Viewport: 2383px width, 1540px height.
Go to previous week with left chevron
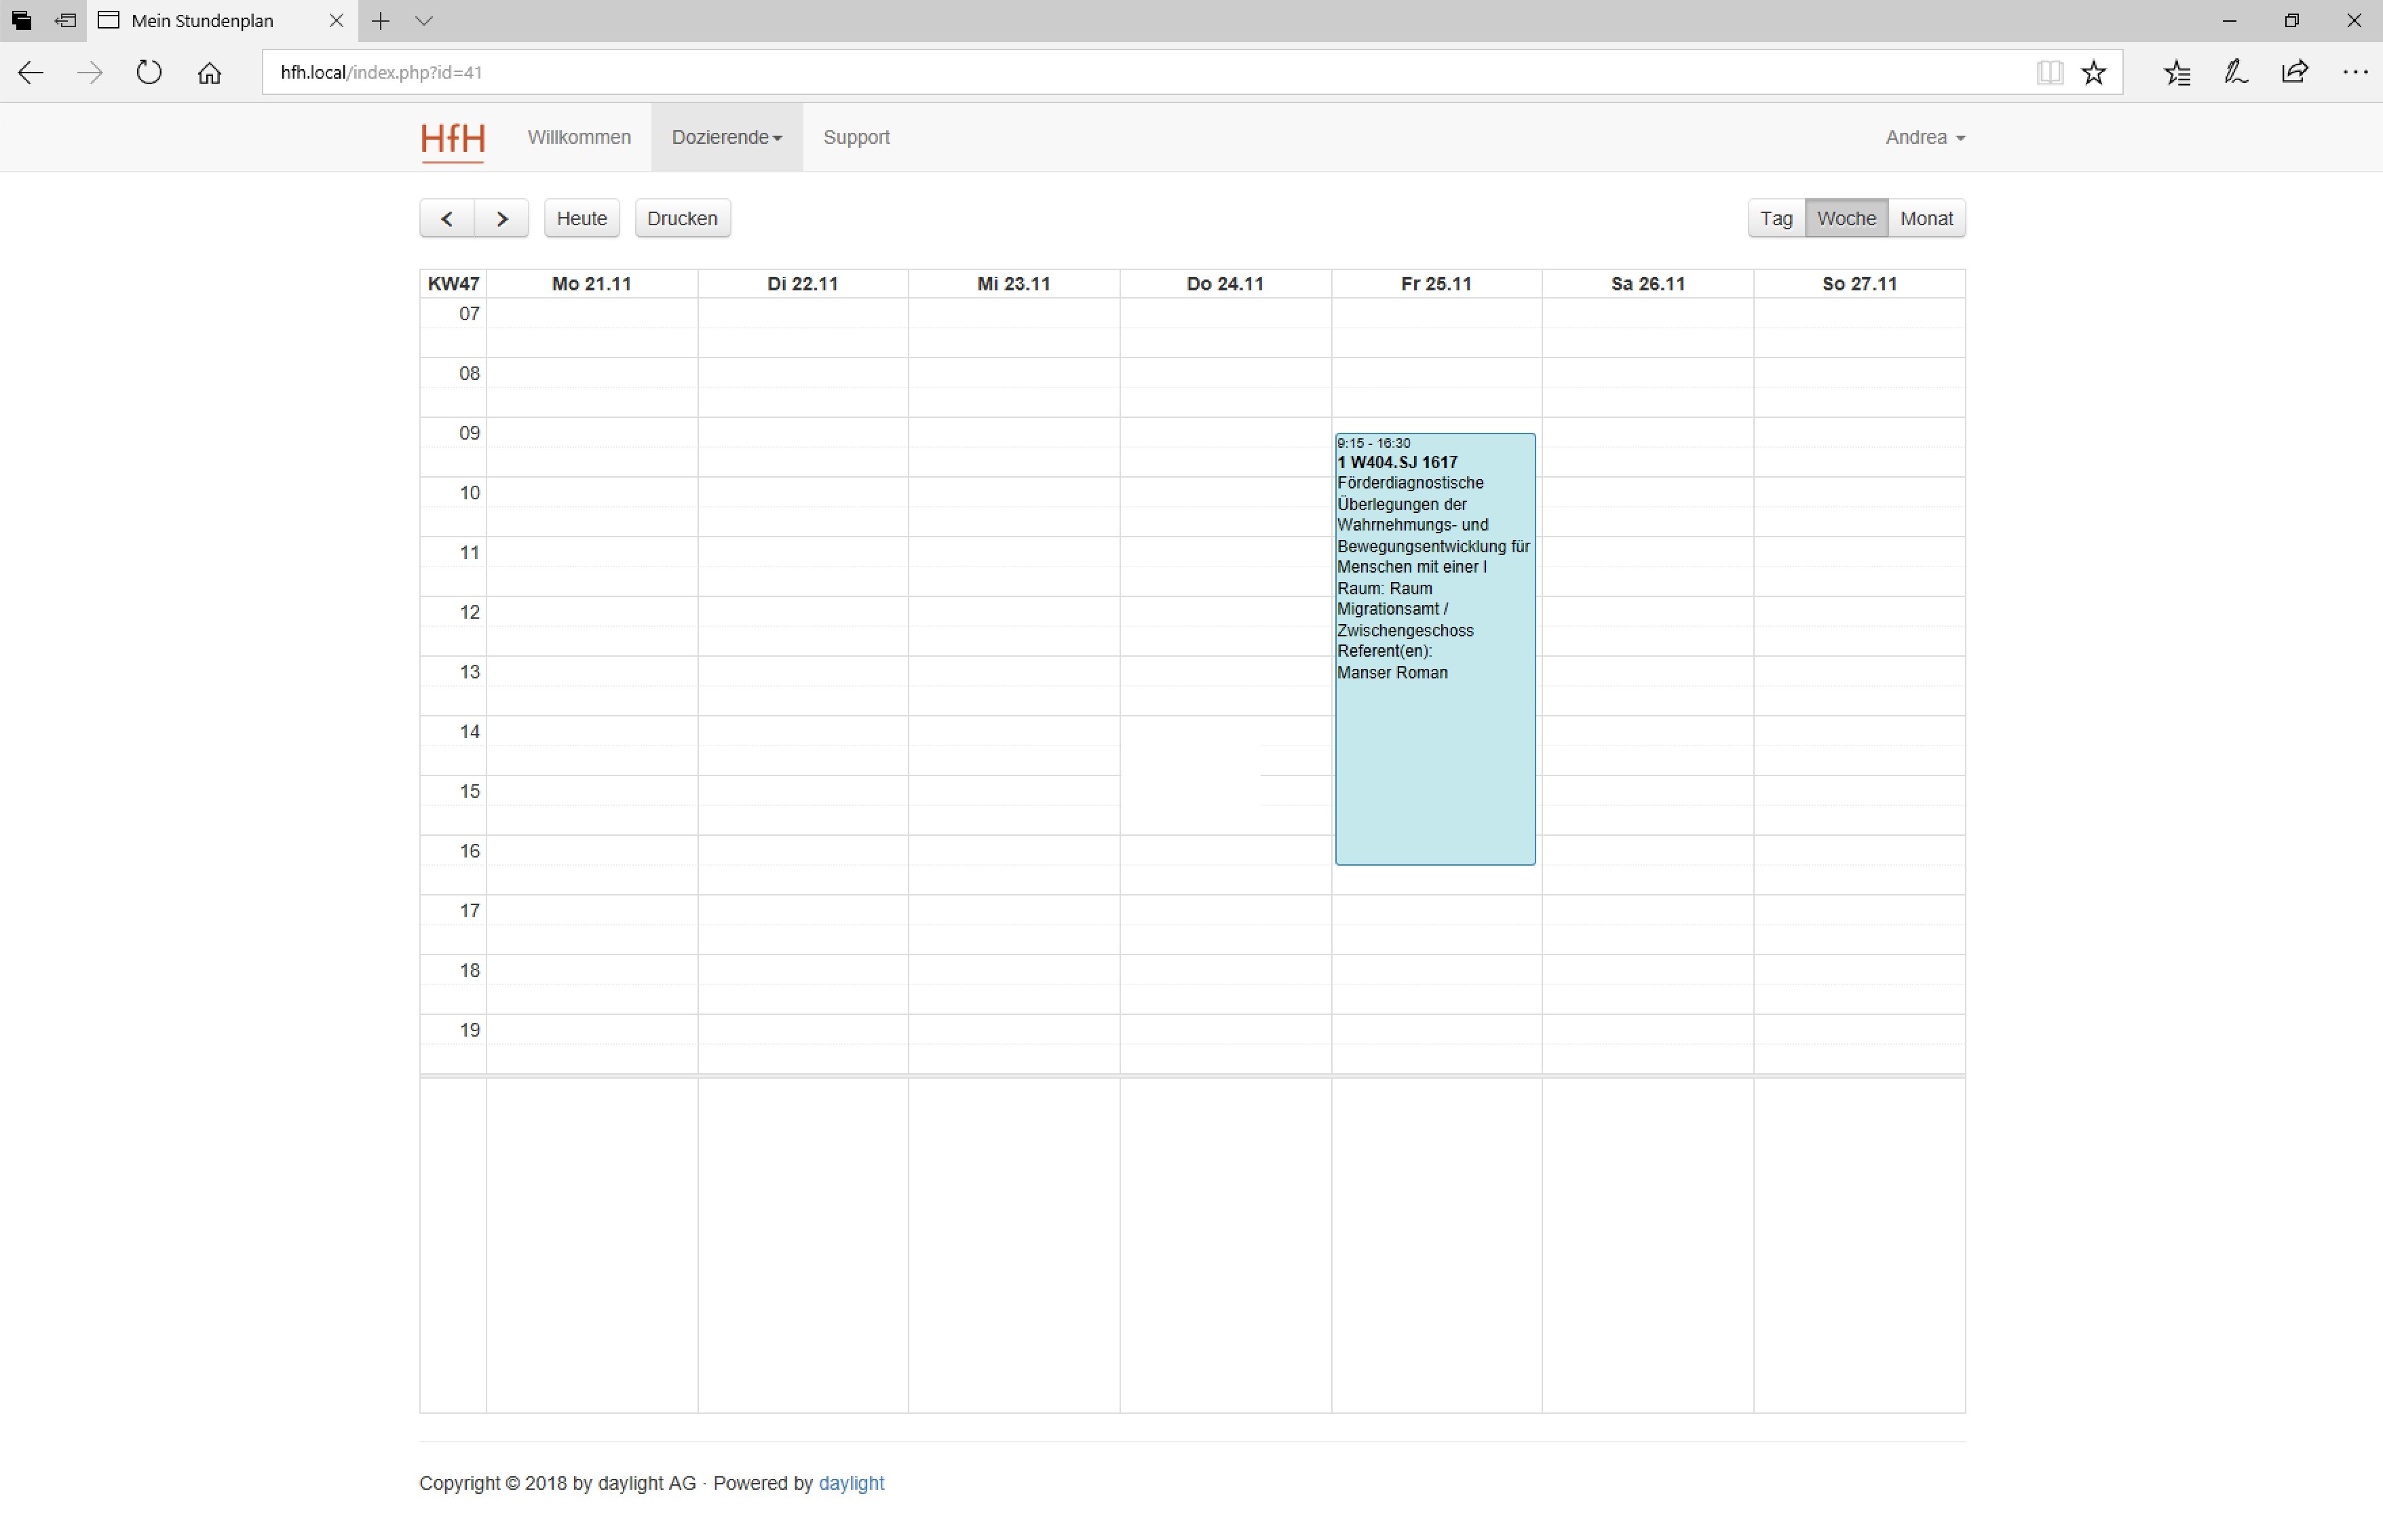coord(447,218)
